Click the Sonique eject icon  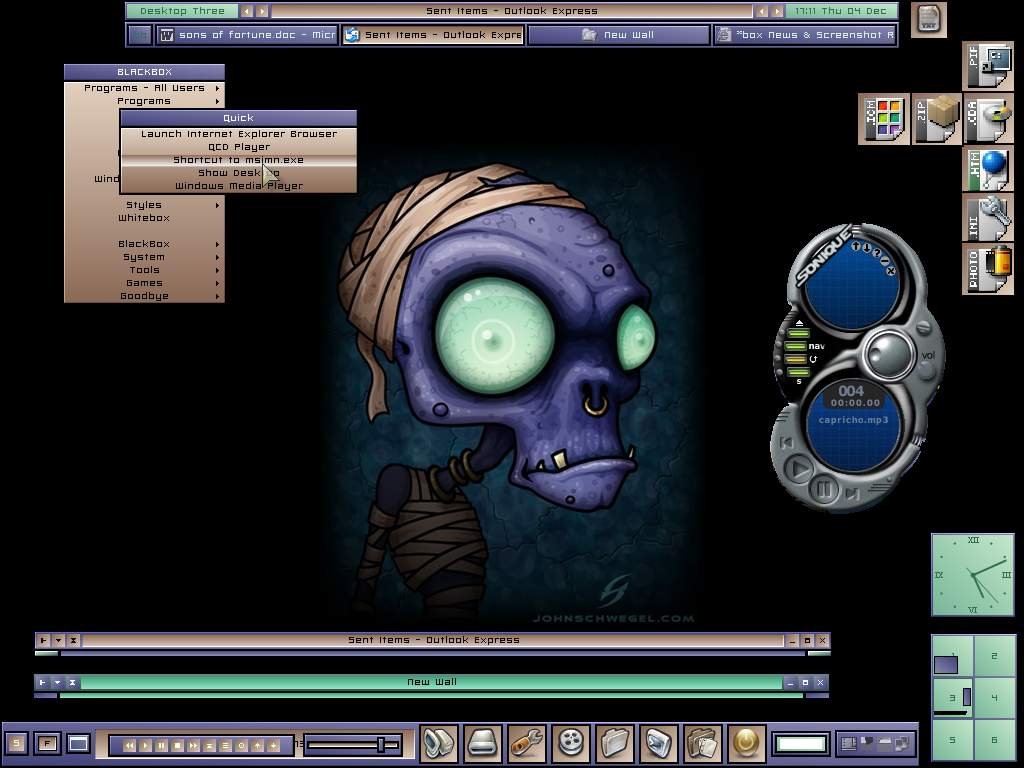[x=799, y=323]
